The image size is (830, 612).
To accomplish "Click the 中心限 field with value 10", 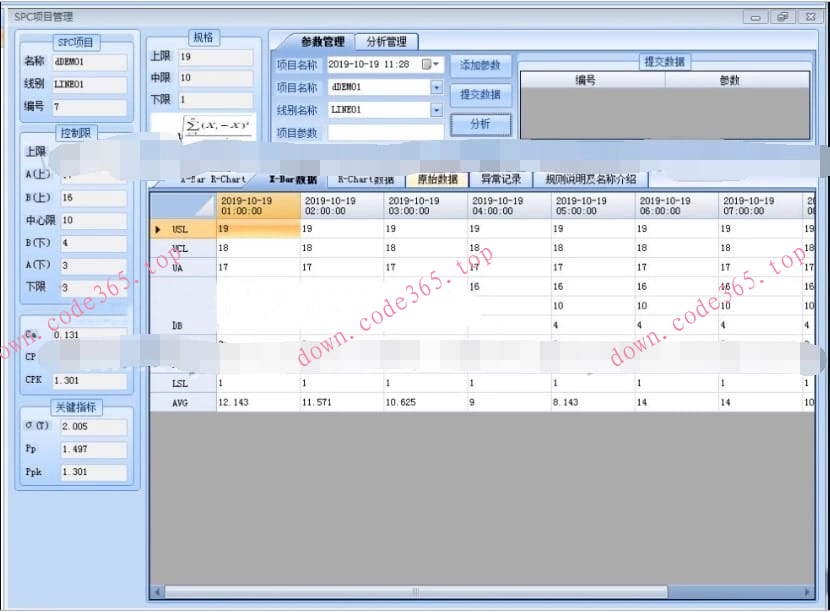I will [94, 220].
